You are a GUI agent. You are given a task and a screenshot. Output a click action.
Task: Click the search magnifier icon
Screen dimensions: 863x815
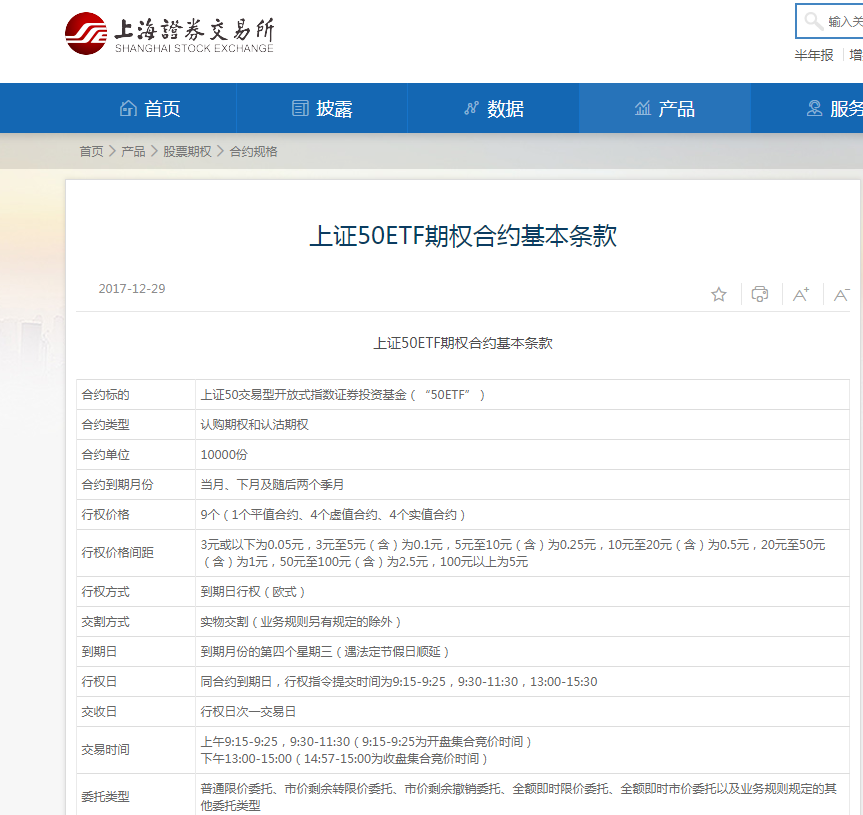(x=813, y=21)
